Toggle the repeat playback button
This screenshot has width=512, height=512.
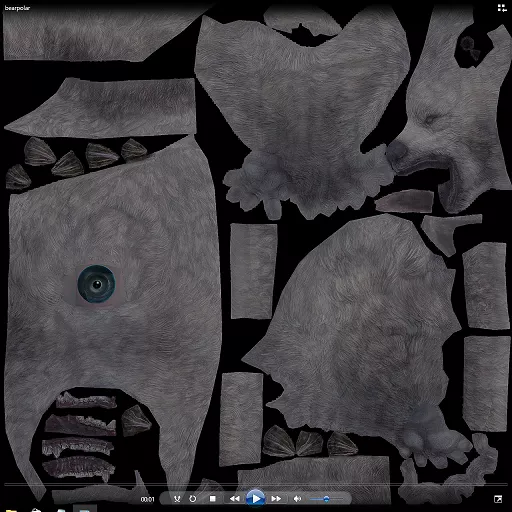(x=193, y=499)
